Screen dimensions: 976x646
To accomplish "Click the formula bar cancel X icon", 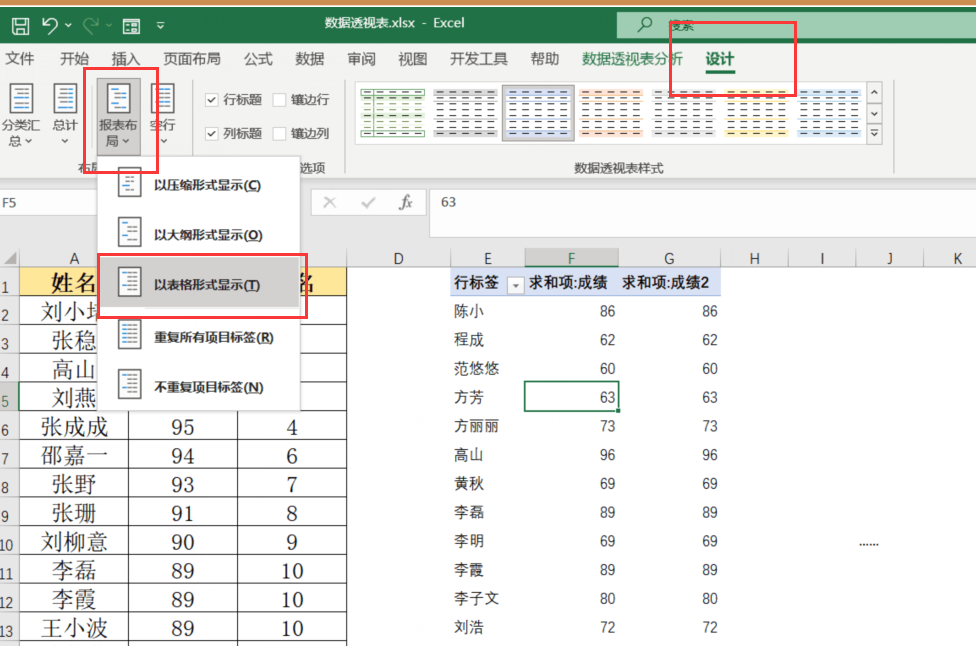I will click(x=330, y=202).
